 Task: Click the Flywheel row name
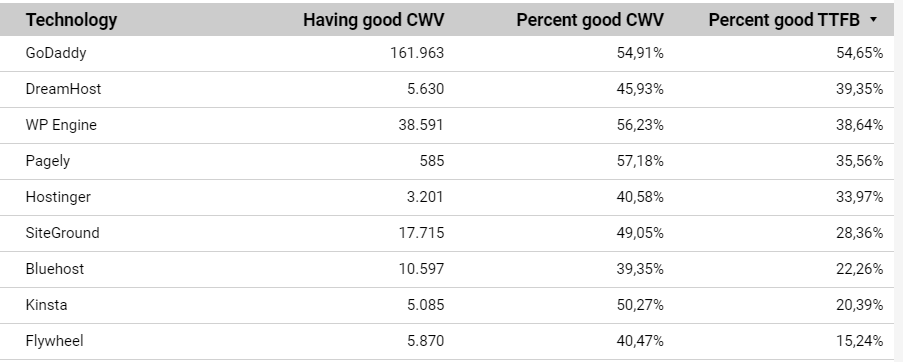click(x=54, y=341)
